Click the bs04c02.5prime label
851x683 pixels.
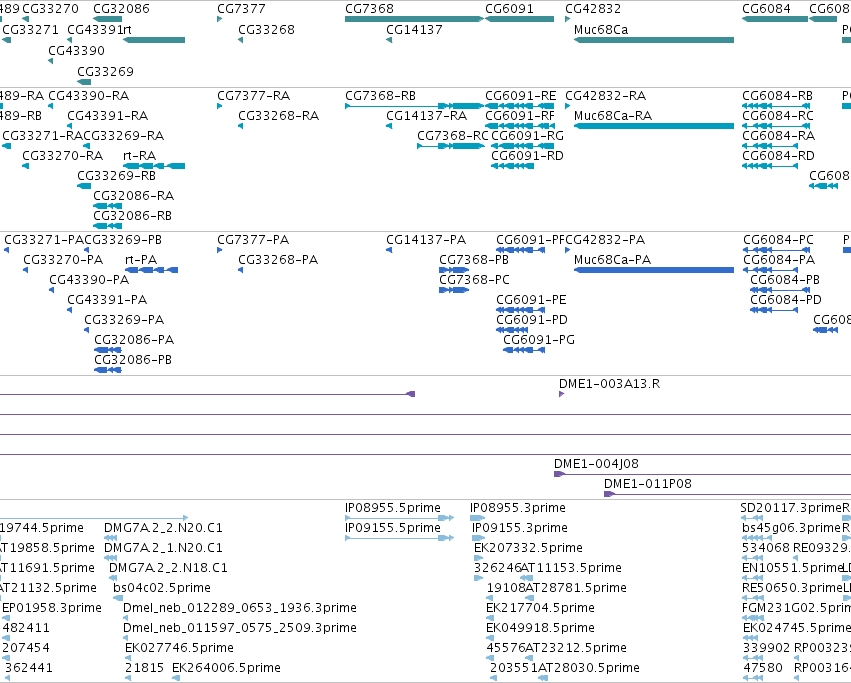(x=162, y=587)
